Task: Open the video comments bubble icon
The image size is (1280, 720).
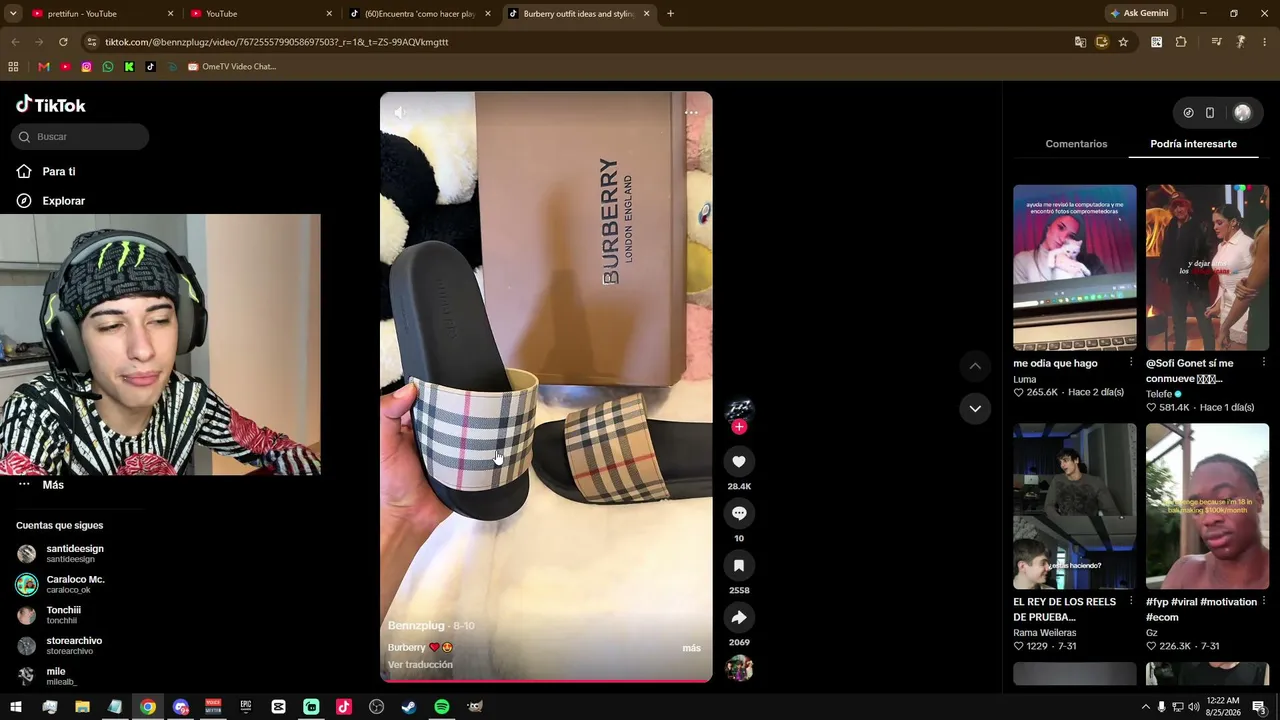Action: (739, 514)
